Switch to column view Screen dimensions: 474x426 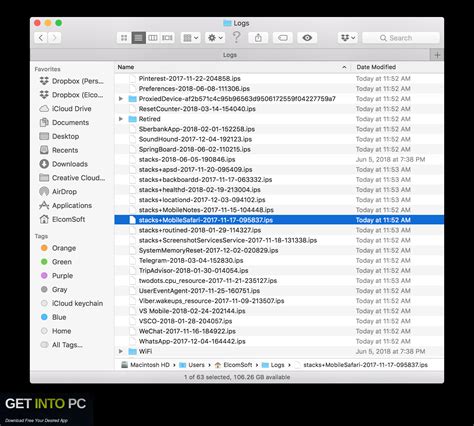[153, 38]
